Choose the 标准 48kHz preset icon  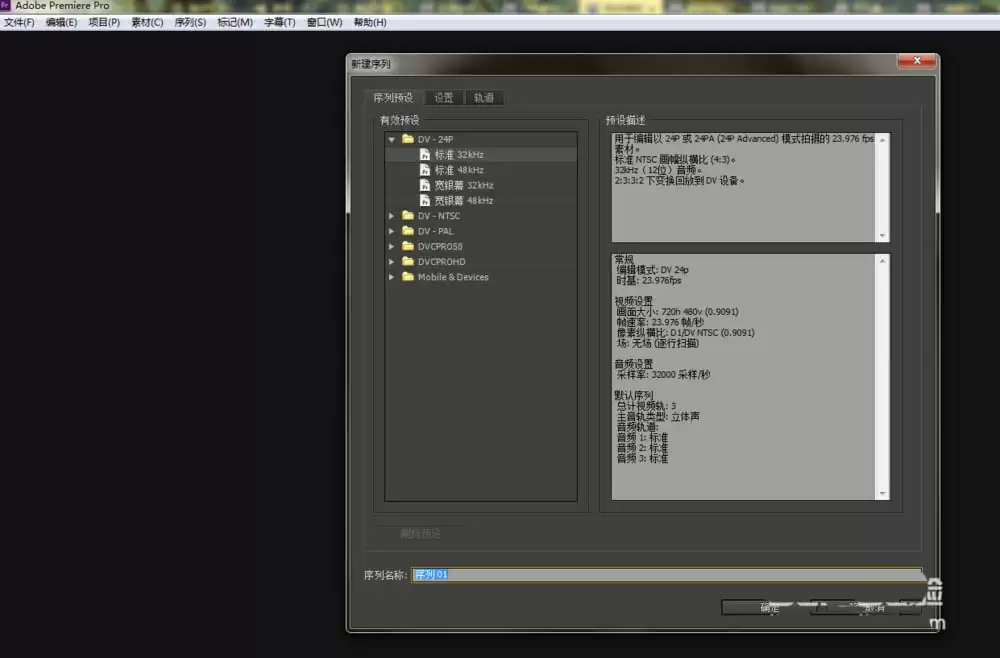425,170
